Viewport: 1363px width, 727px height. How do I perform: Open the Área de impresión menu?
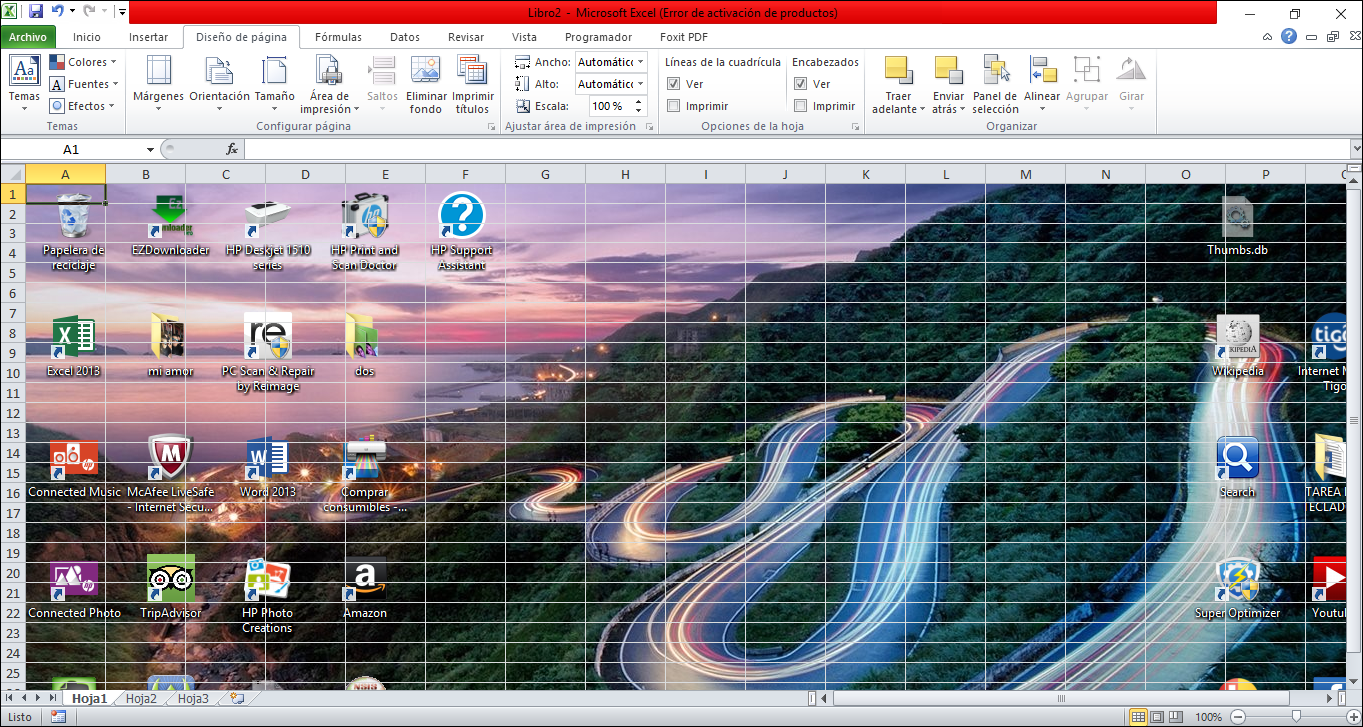(x=329, y=84)
